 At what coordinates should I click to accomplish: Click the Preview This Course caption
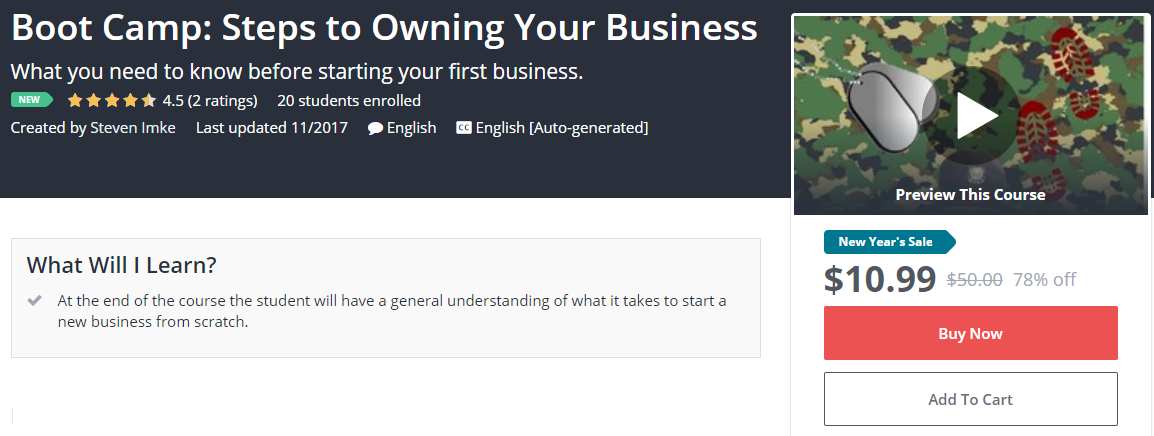[970, 195]
